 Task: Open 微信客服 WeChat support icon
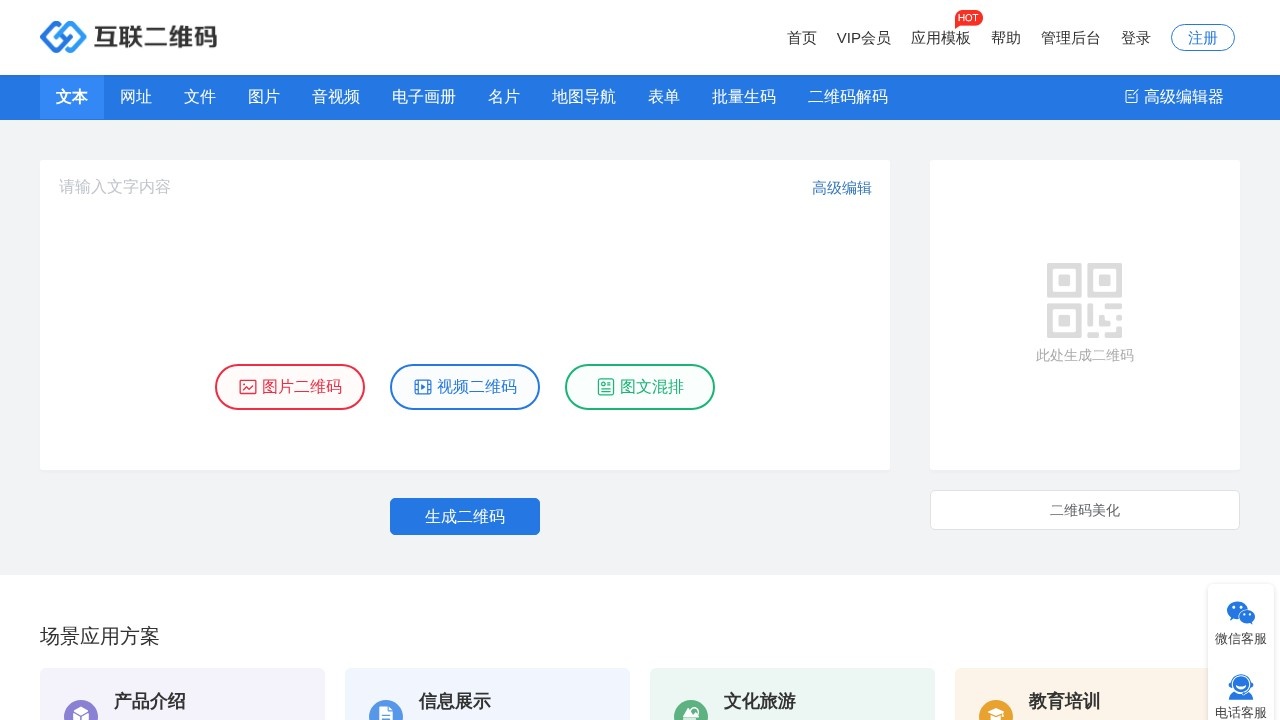[x=1241, y=613]
